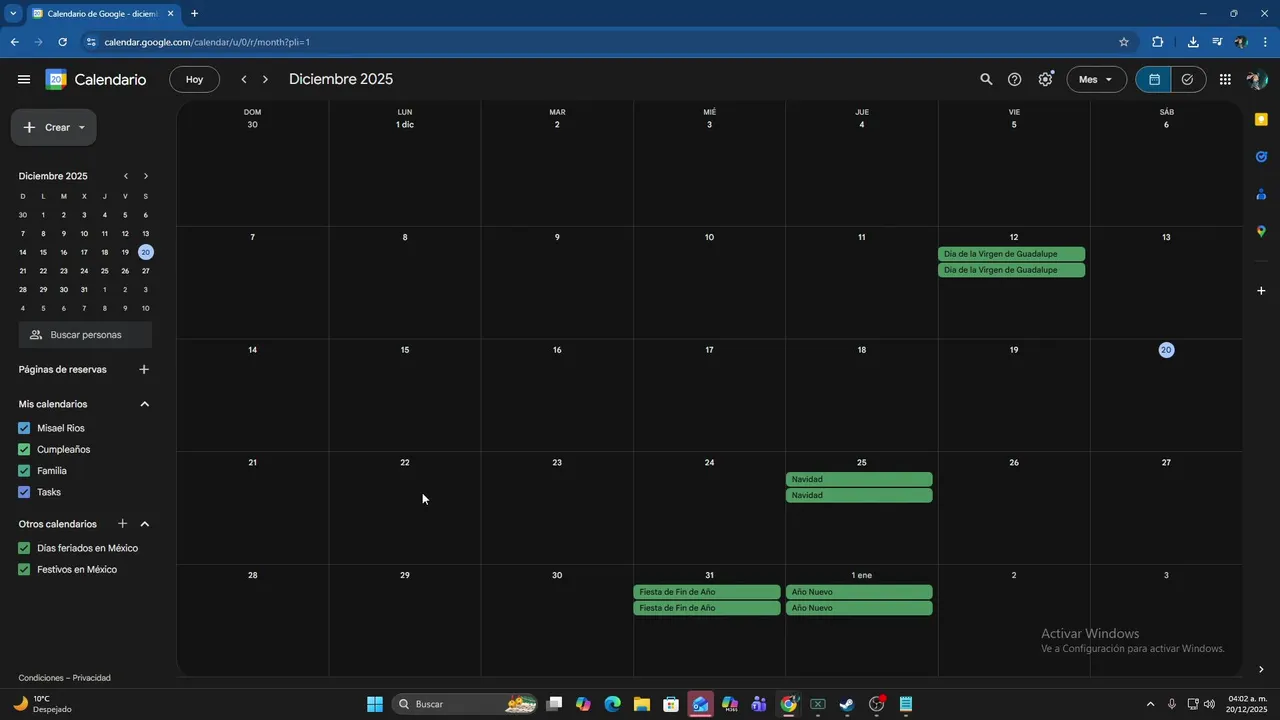This screenshot has height=720, width=1280.
Task: Open Google Maps side panel
Action: (x=1261, y=231)
